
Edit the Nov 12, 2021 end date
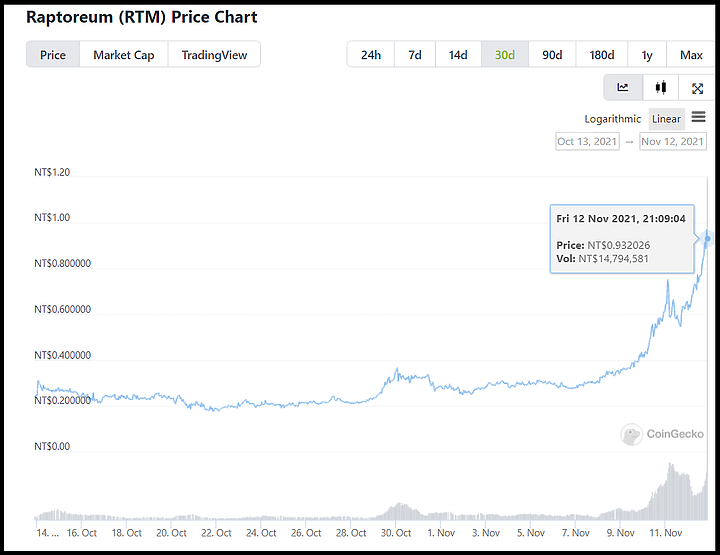[672, 141]
